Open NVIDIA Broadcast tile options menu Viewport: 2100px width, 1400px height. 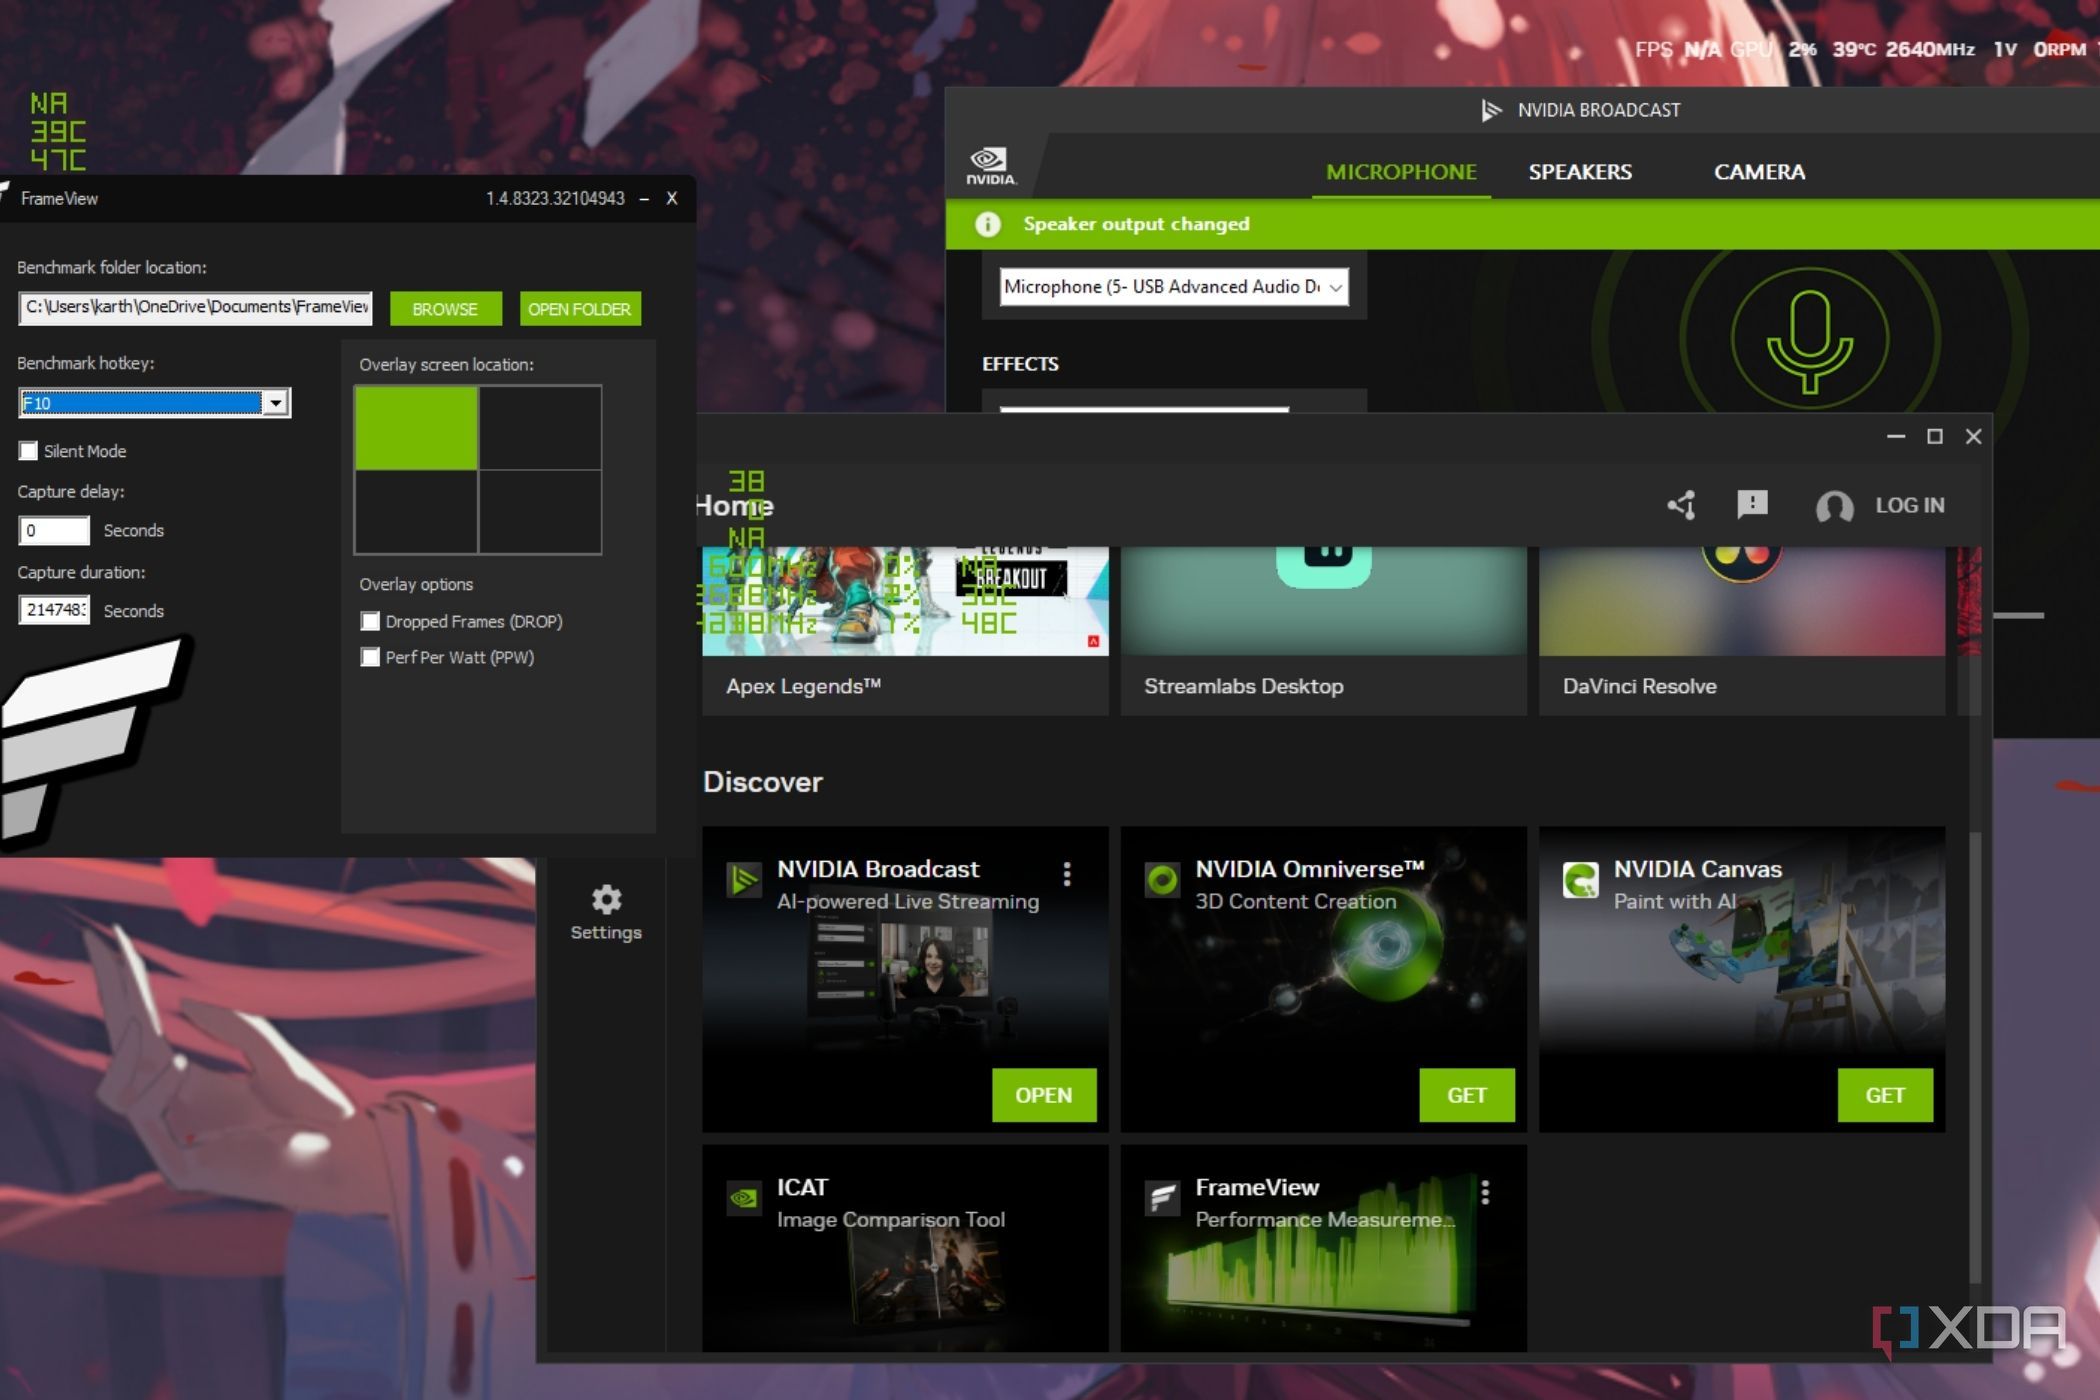click(1067, 874)
